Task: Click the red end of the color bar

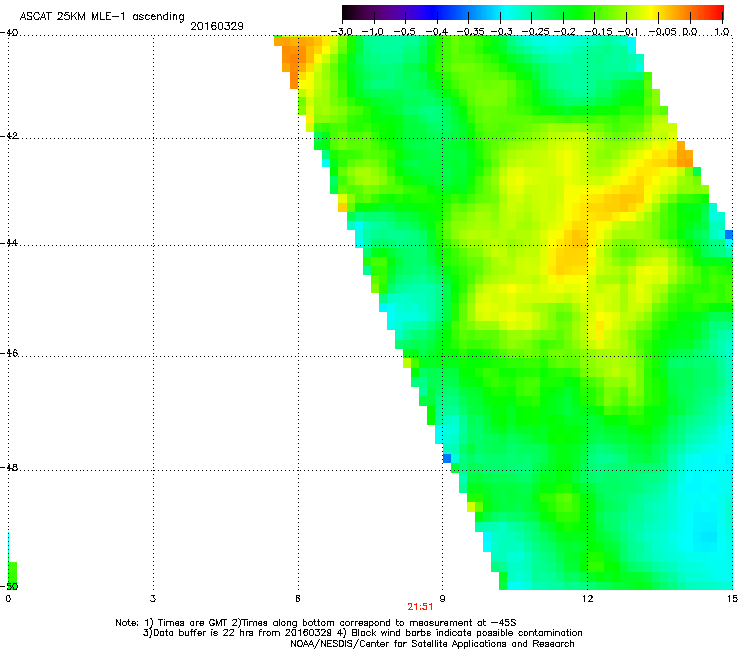Action: pos(716,12)
